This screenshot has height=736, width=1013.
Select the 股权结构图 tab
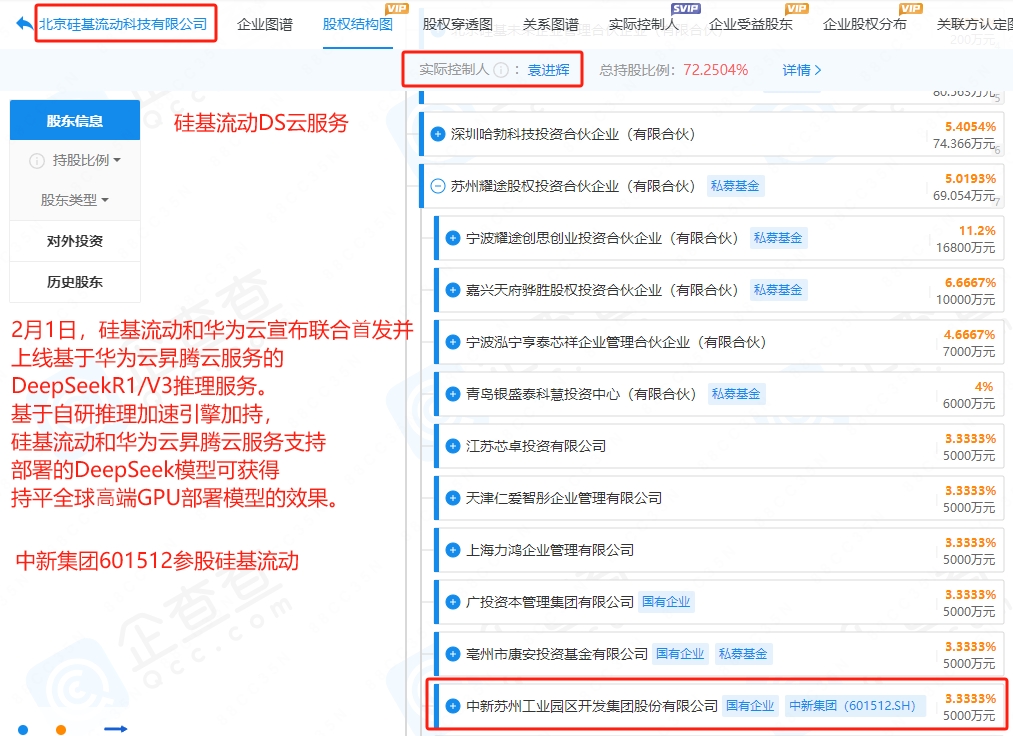tap(357, 25)
